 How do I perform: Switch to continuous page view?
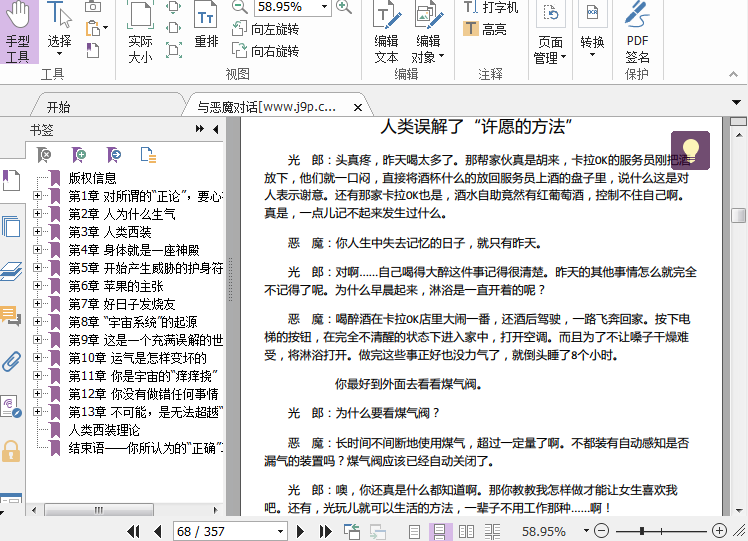[439, 531]
